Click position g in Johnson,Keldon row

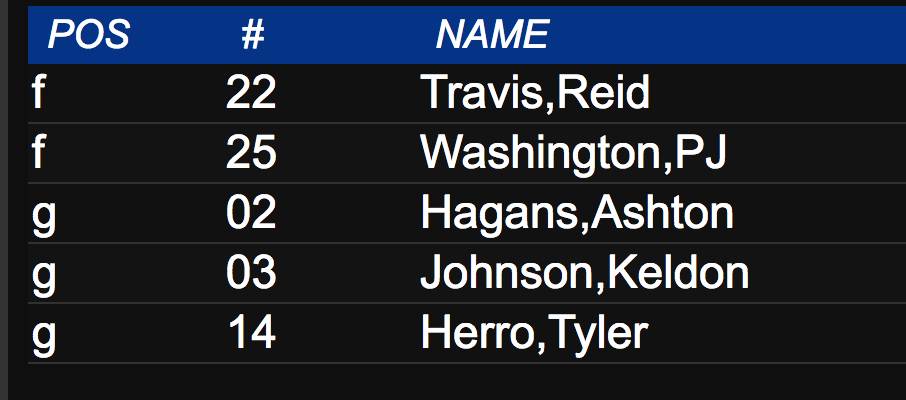(x=44, y=277)
